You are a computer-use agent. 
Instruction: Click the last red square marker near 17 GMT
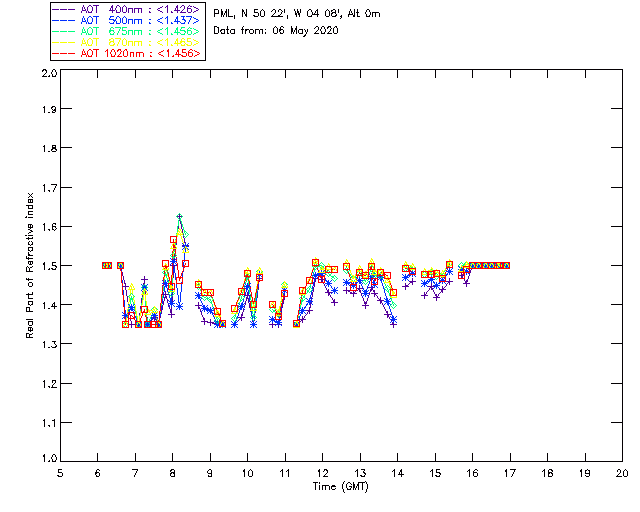(506, 265)
